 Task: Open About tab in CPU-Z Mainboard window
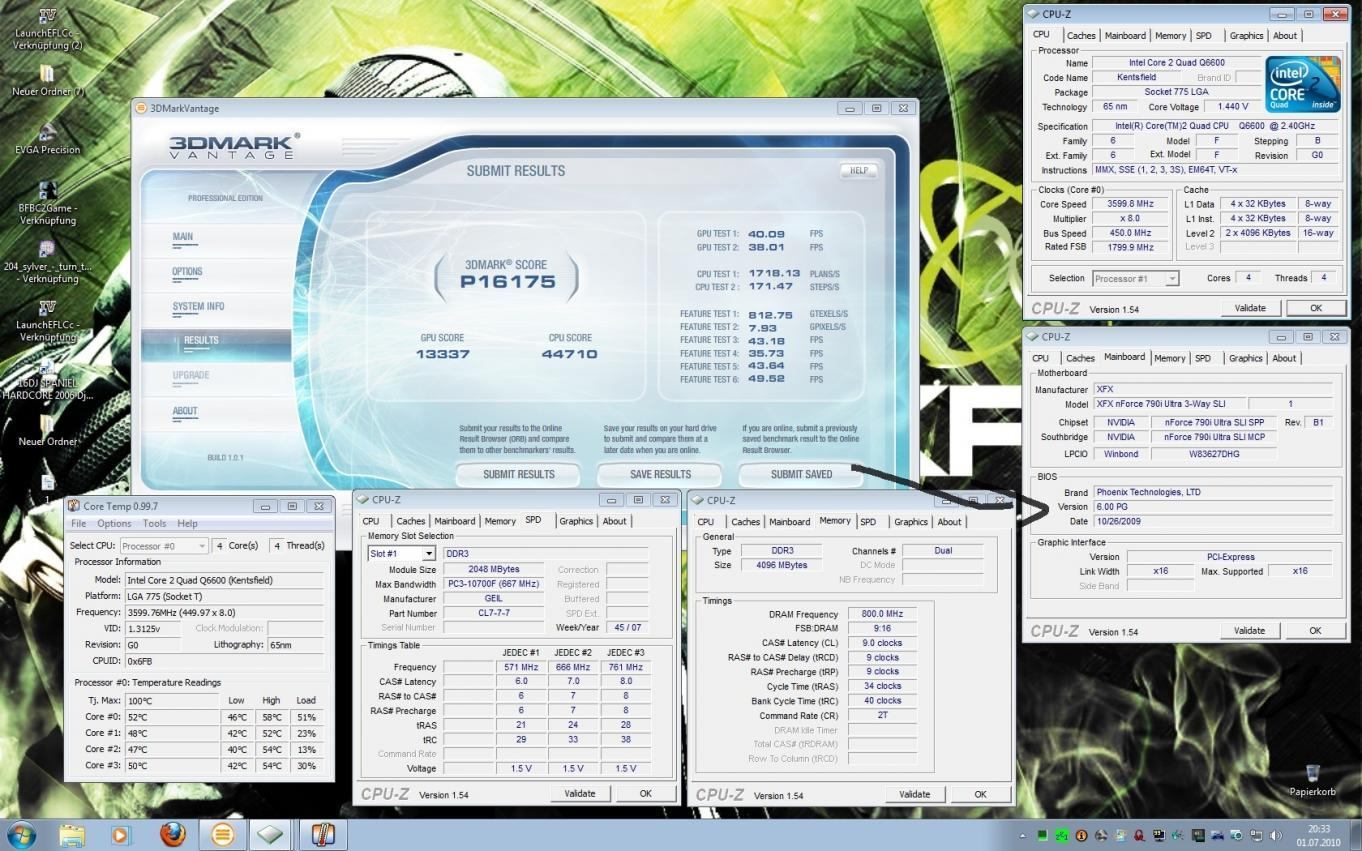pos(1284,358)
